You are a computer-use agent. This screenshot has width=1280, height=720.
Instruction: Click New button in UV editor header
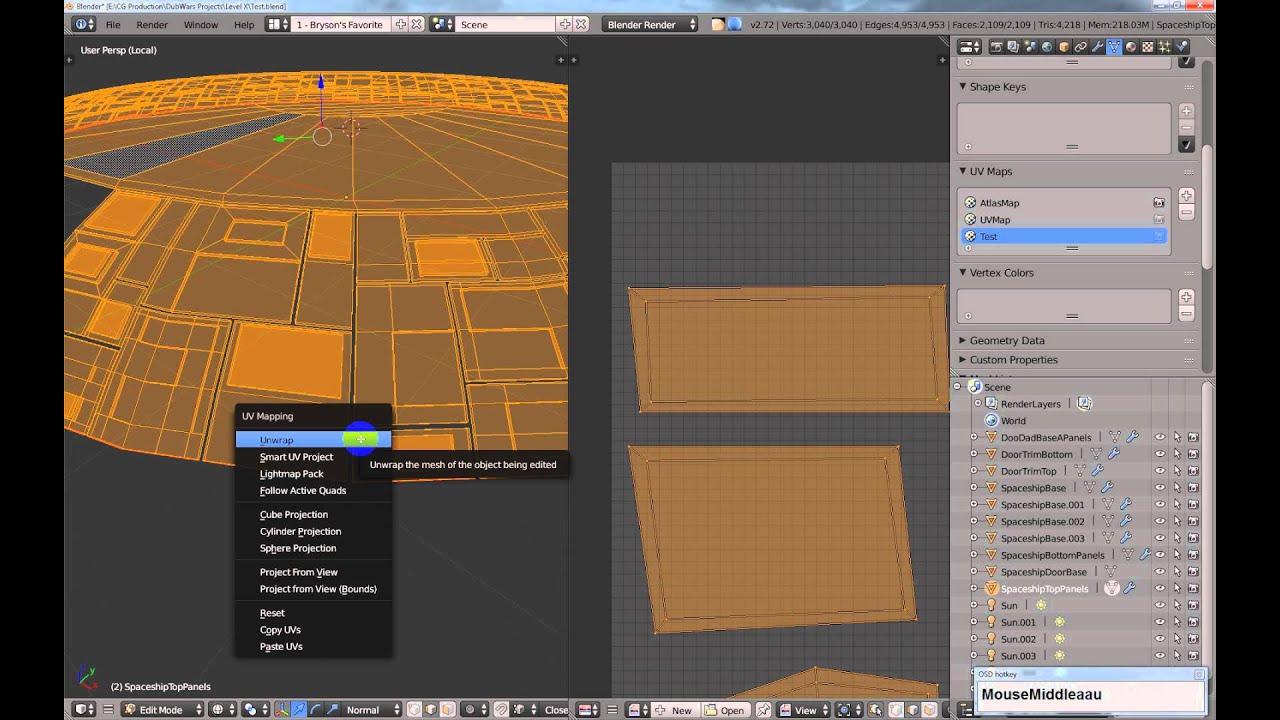point(674,710)
